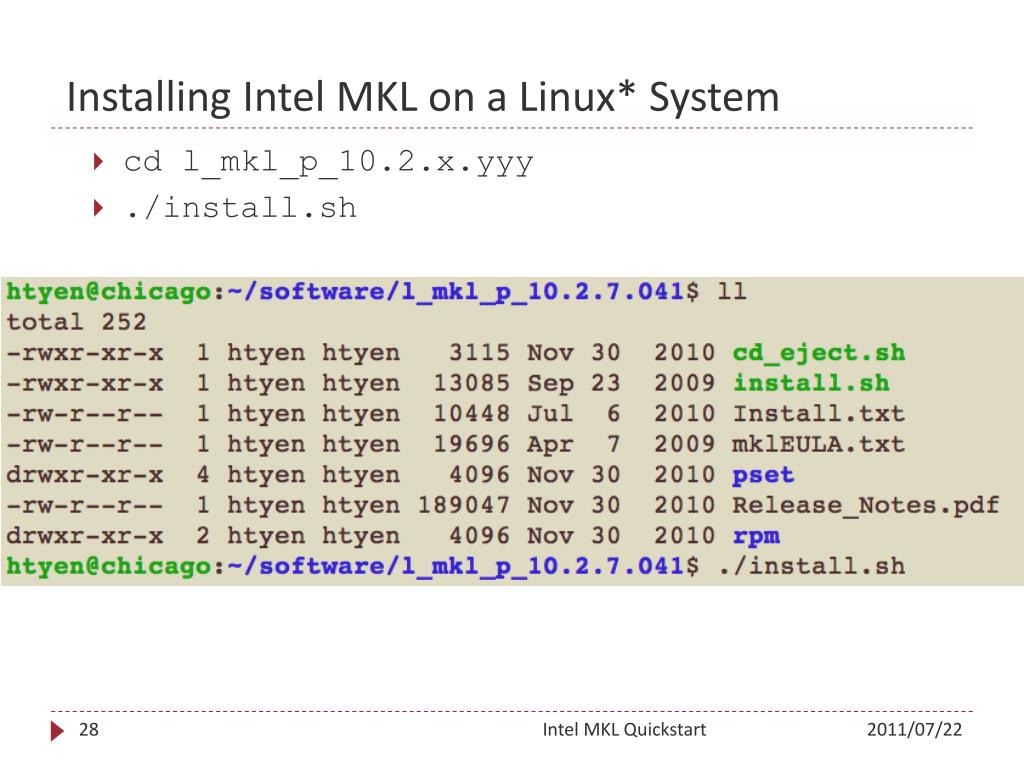Click the blue 'pset' directory name

(x=763, y=475)
